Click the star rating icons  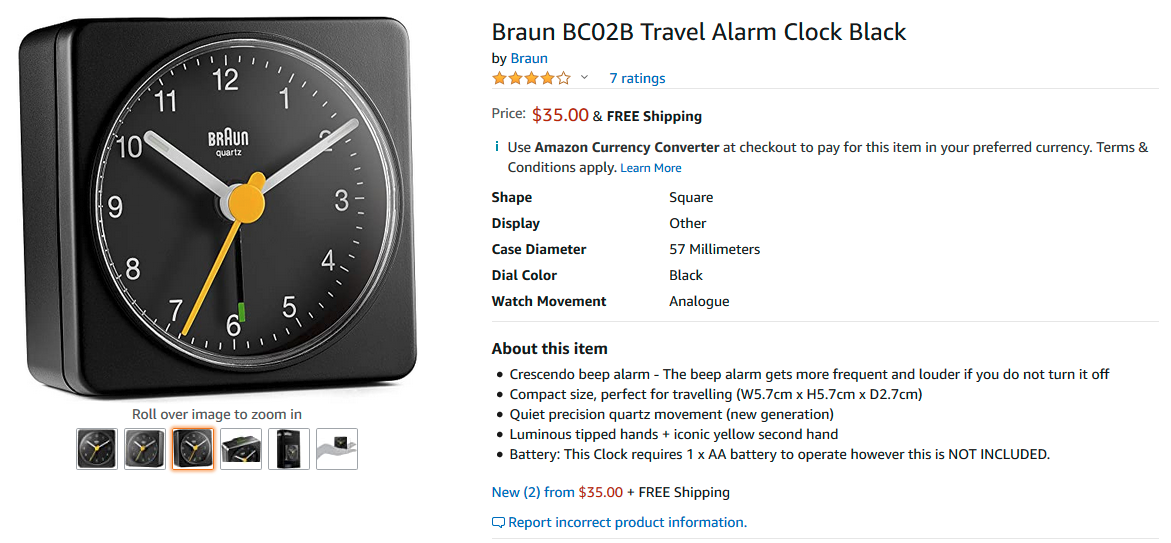click(x=531, y=78)
